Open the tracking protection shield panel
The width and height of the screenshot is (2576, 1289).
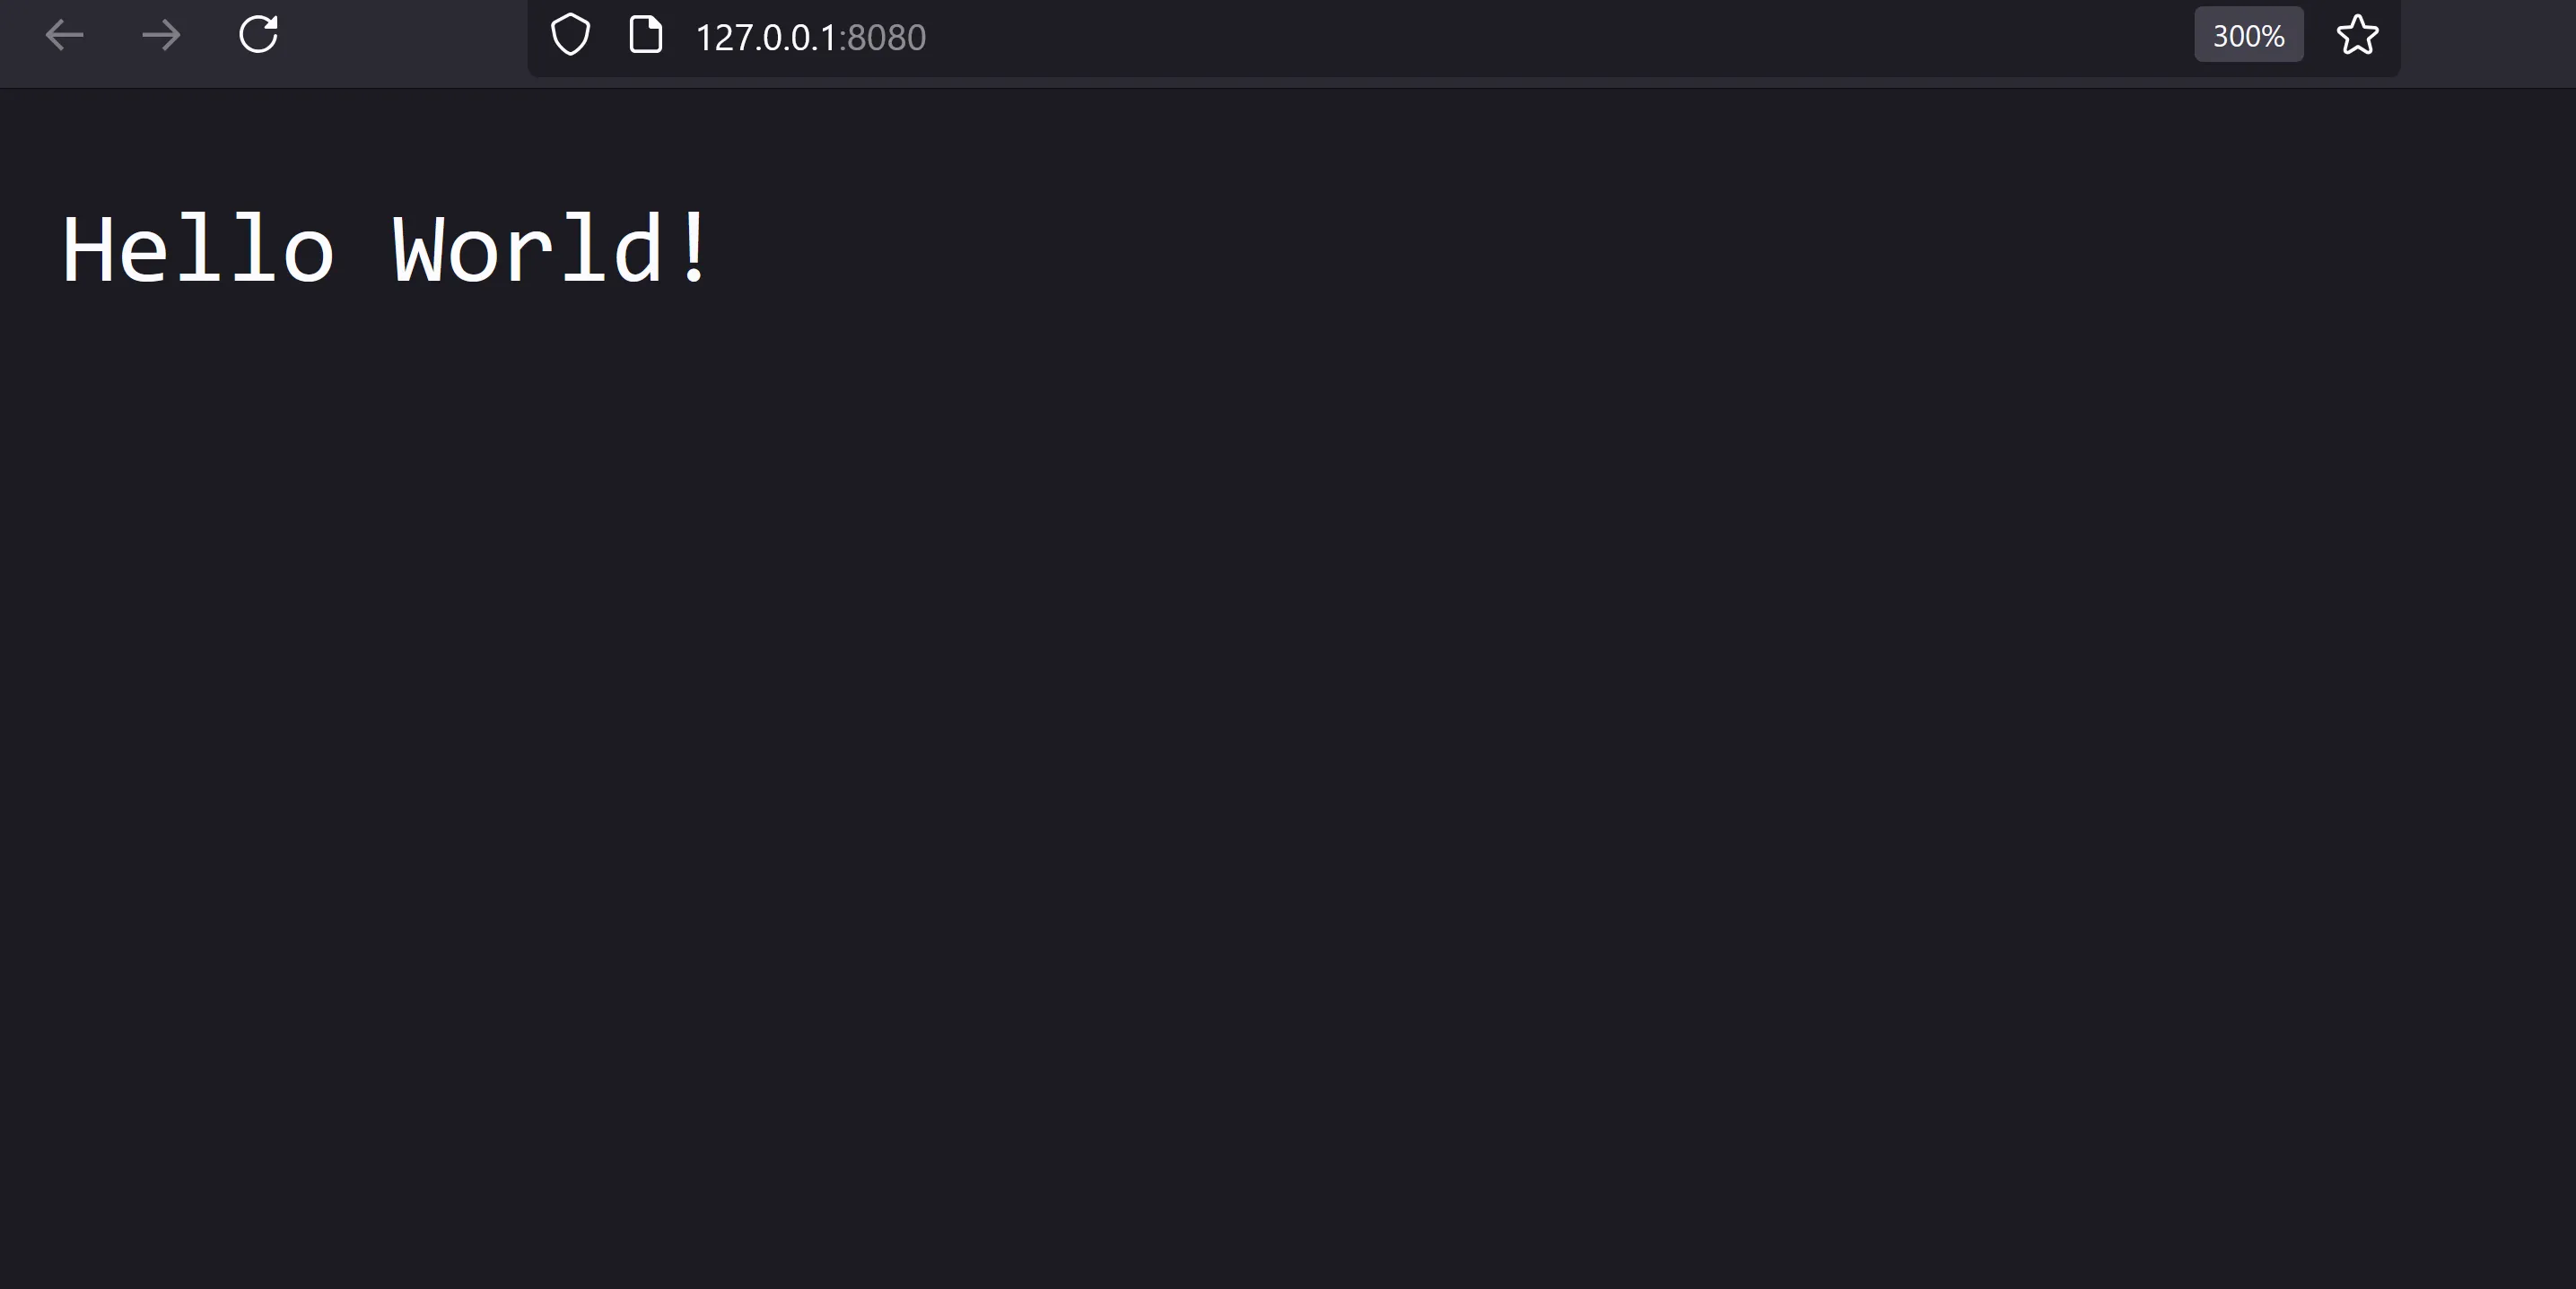pyautogui.click(x=570, y=35)
